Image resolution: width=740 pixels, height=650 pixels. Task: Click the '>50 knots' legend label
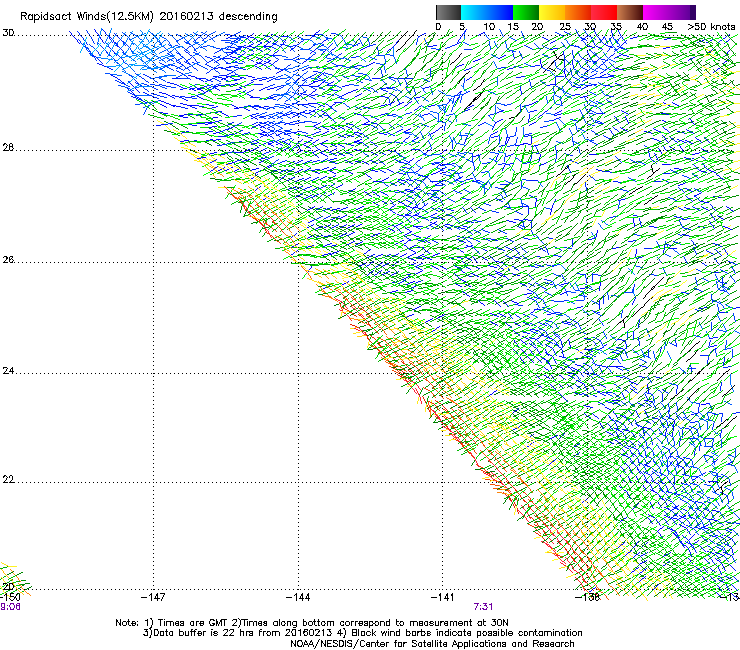pyautogui.click(x=711, y=27)
